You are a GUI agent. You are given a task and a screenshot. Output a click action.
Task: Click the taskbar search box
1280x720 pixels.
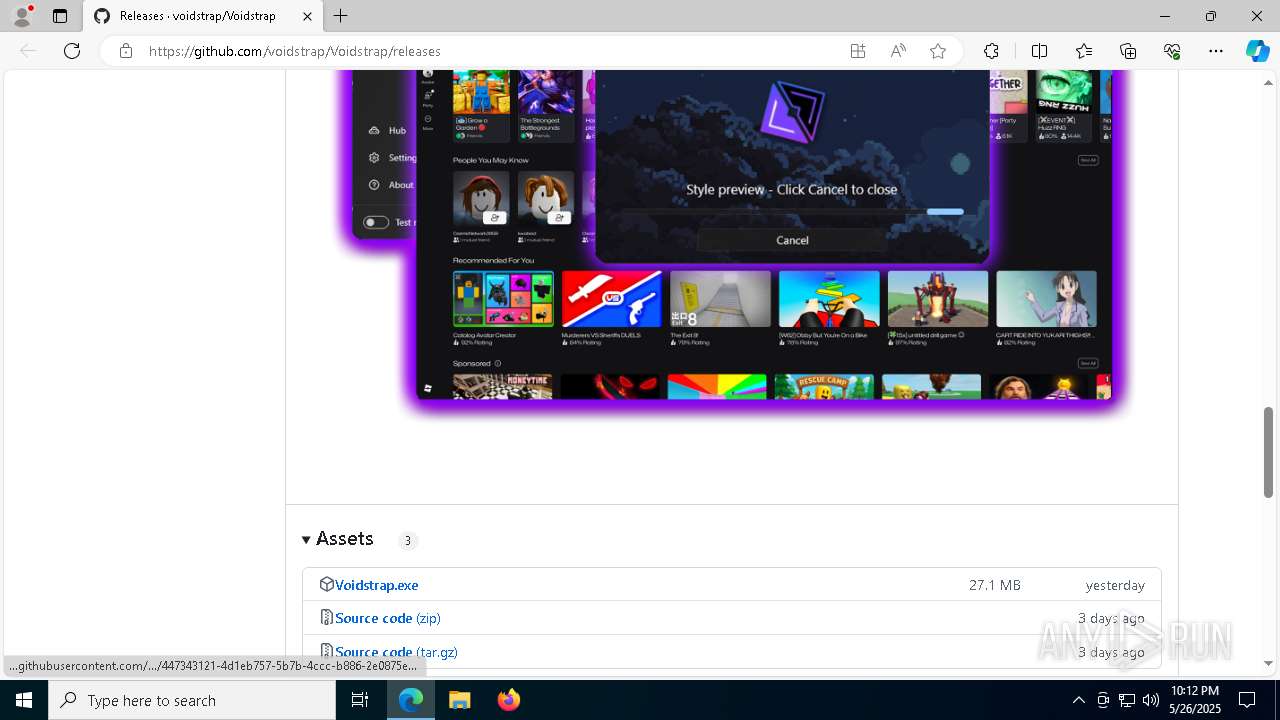(x=192, y=700)
